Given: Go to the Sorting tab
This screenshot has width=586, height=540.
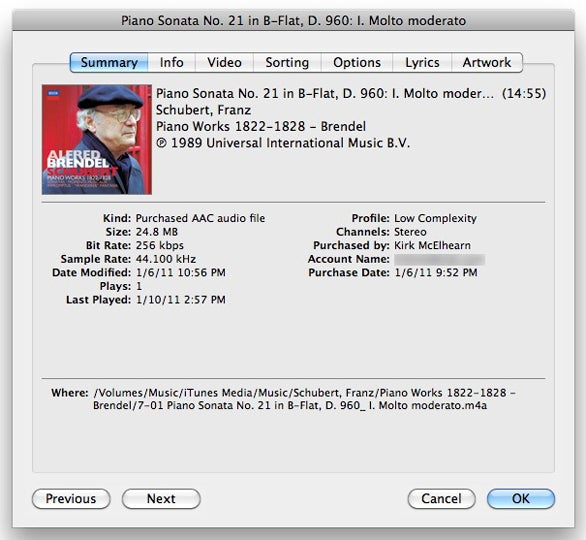Looking at the screenshot, I should click(287, 62).
